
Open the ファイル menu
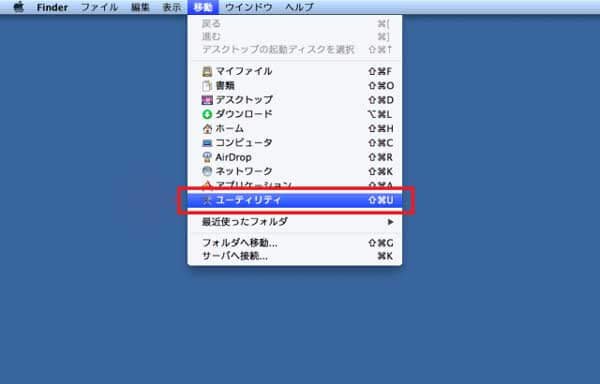(x=99, y=7)
